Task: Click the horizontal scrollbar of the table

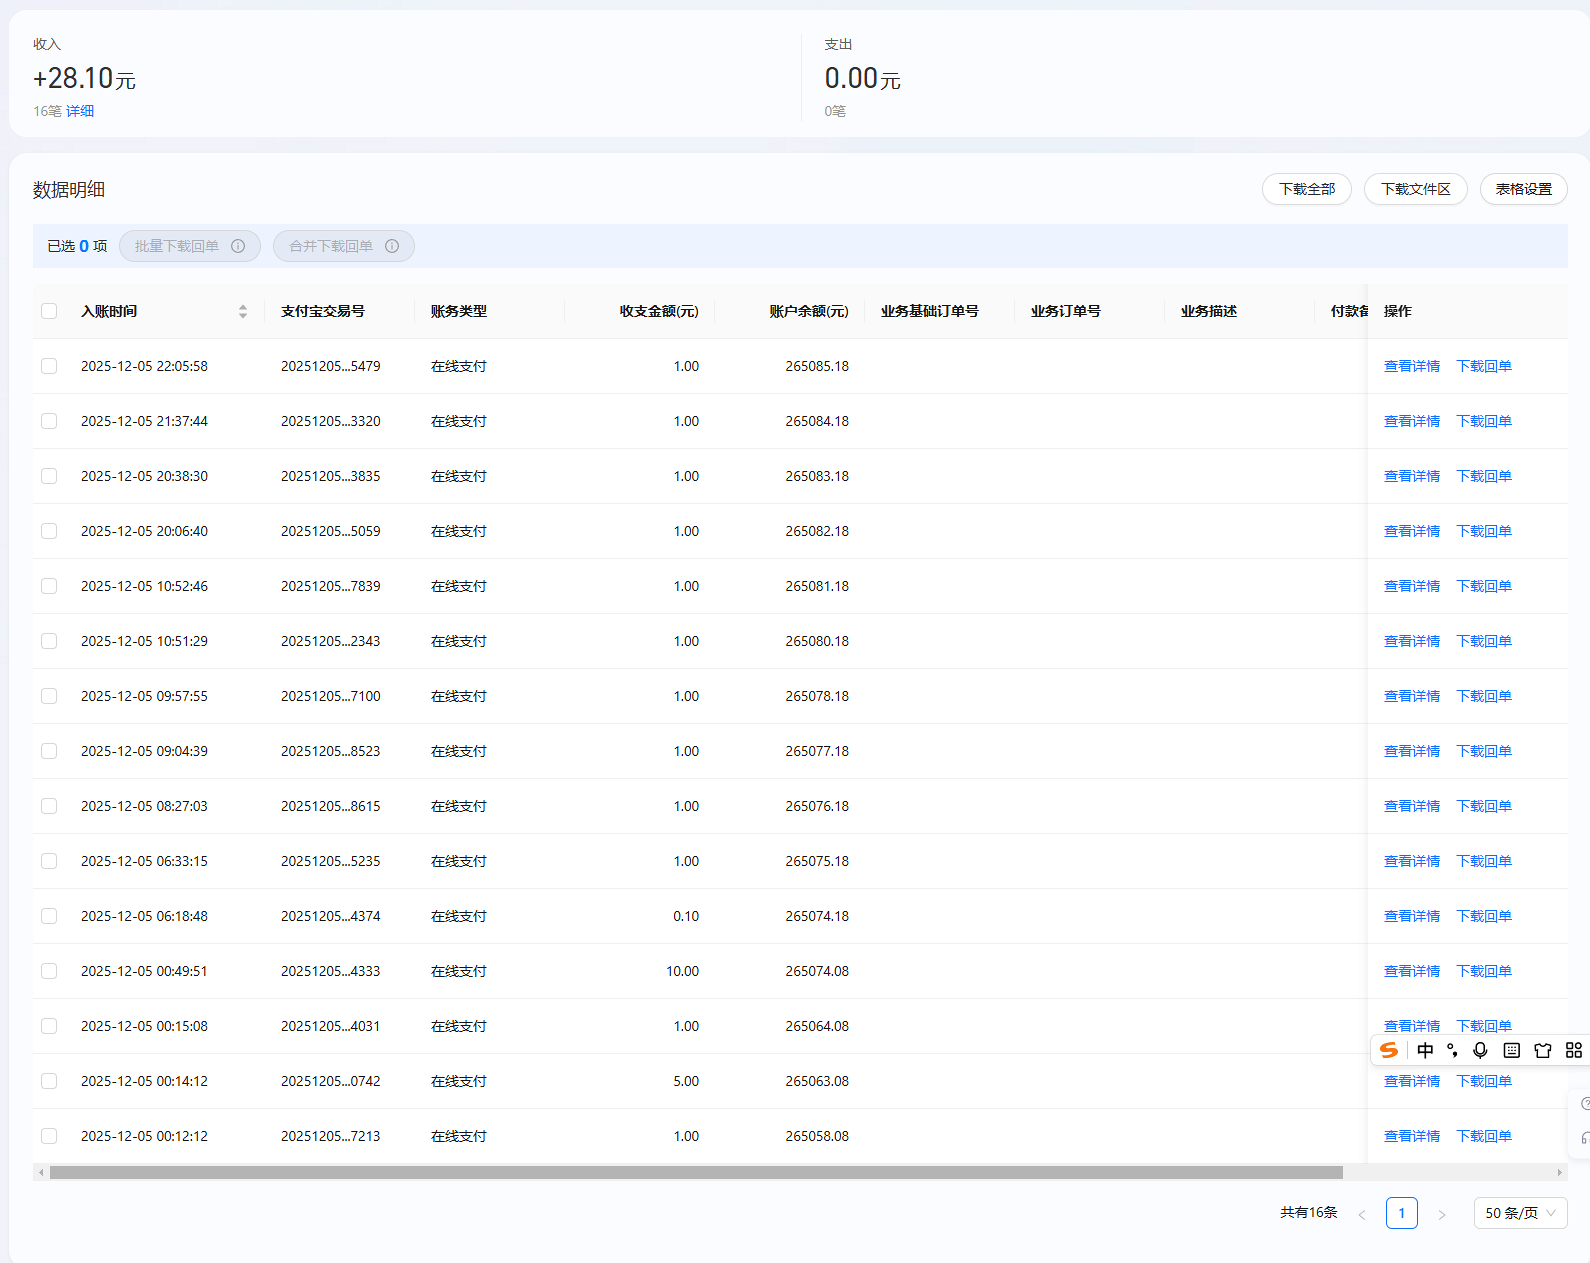Action: click(x=695, y=1172)
